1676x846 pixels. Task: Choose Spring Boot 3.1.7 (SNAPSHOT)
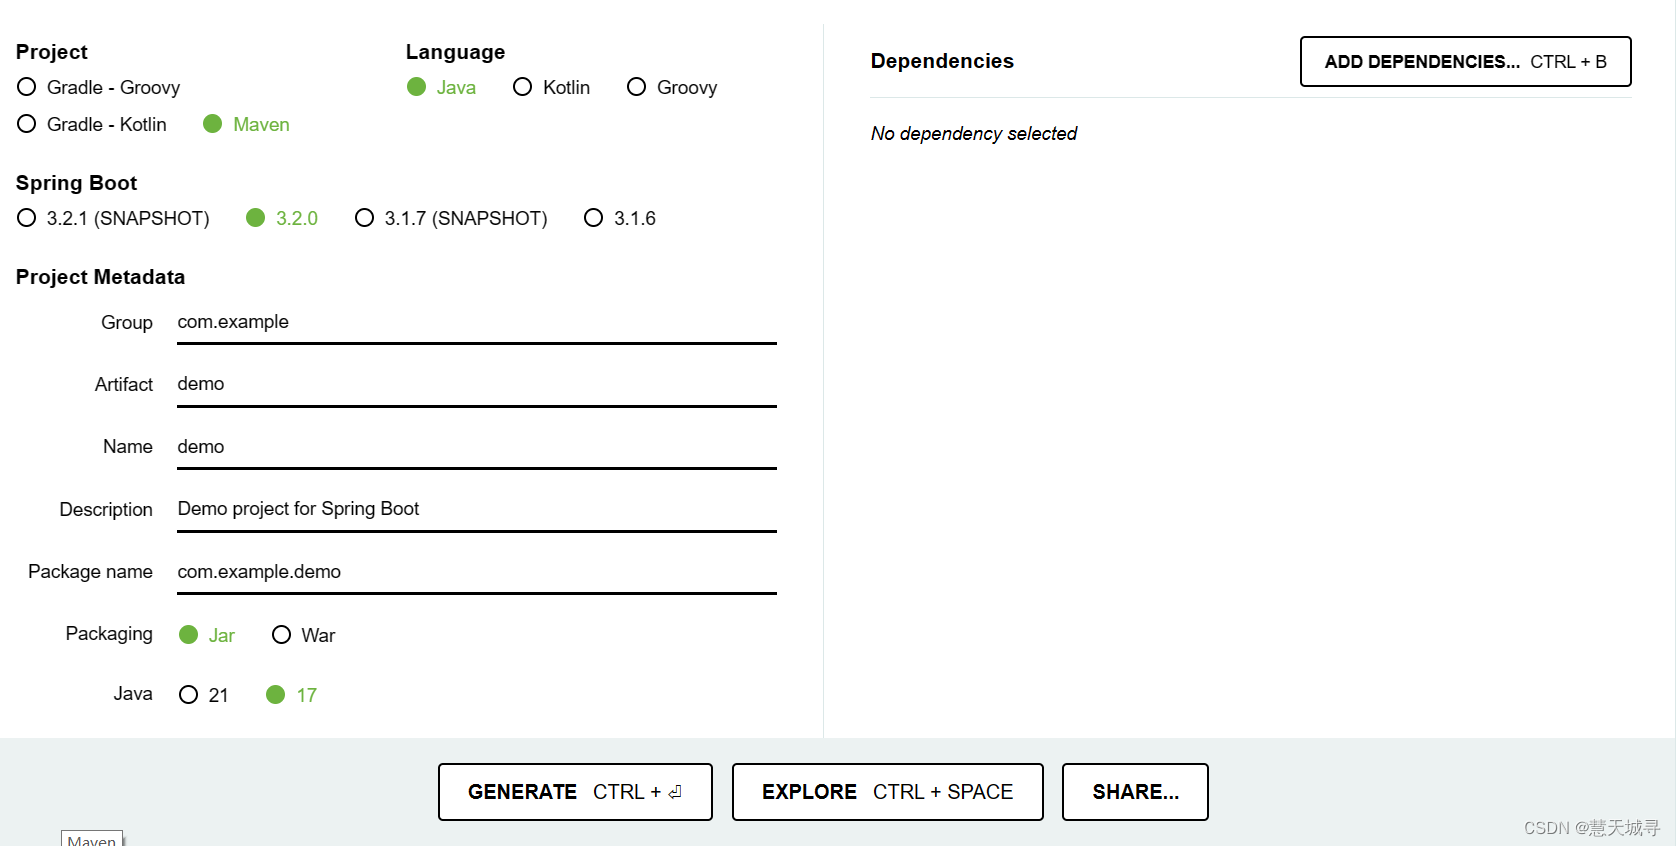tap(451, 218)
